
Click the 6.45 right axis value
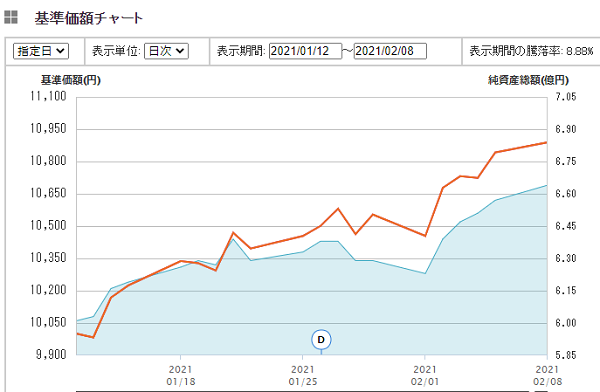[x=566, y=226]
